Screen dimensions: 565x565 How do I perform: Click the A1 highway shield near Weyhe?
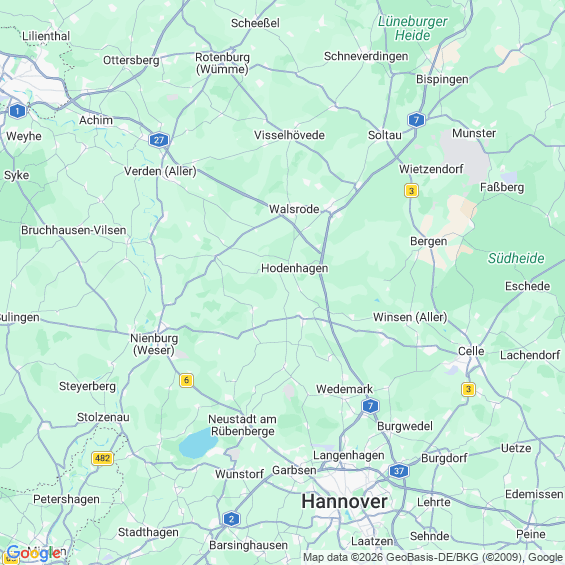(x=17, y=111)
